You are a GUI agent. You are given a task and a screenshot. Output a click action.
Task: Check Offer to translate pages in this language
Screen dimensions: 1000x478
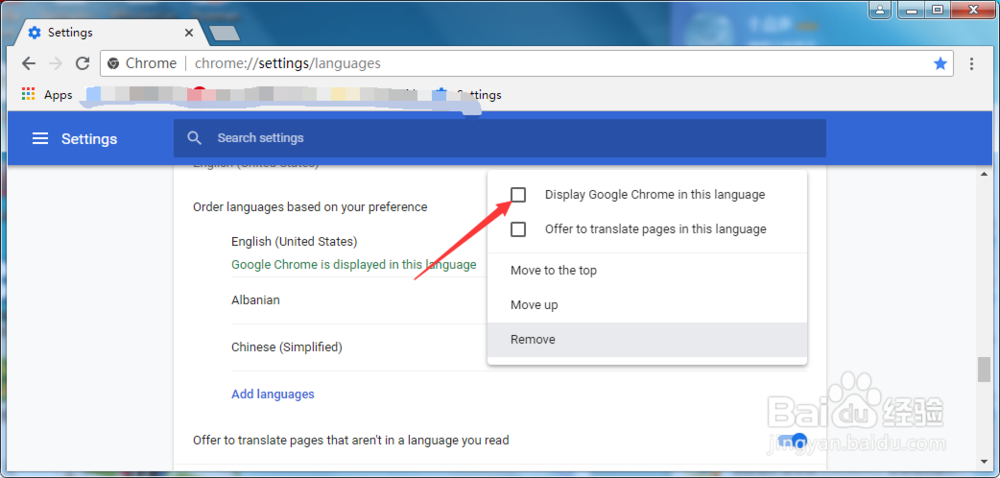click(518, 229)
